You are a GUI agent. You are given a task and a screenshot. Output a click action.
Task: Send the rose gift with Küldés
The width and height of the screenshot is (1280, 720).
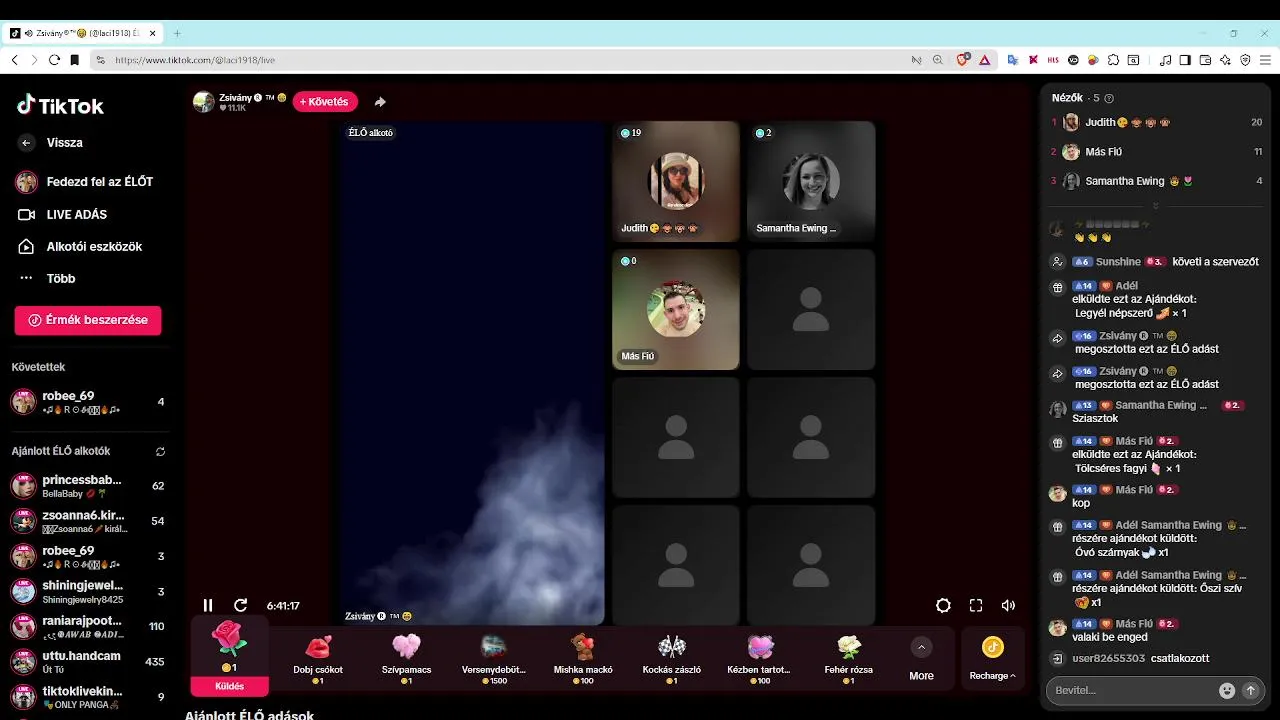click(x=230, y=686)
